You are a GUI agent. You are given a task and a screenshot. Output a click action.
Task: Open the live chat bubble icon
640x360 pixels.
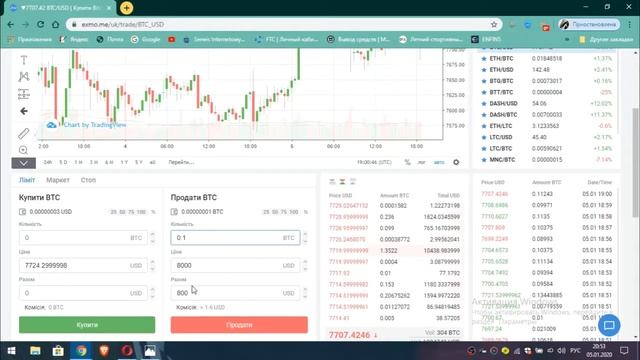609,325
